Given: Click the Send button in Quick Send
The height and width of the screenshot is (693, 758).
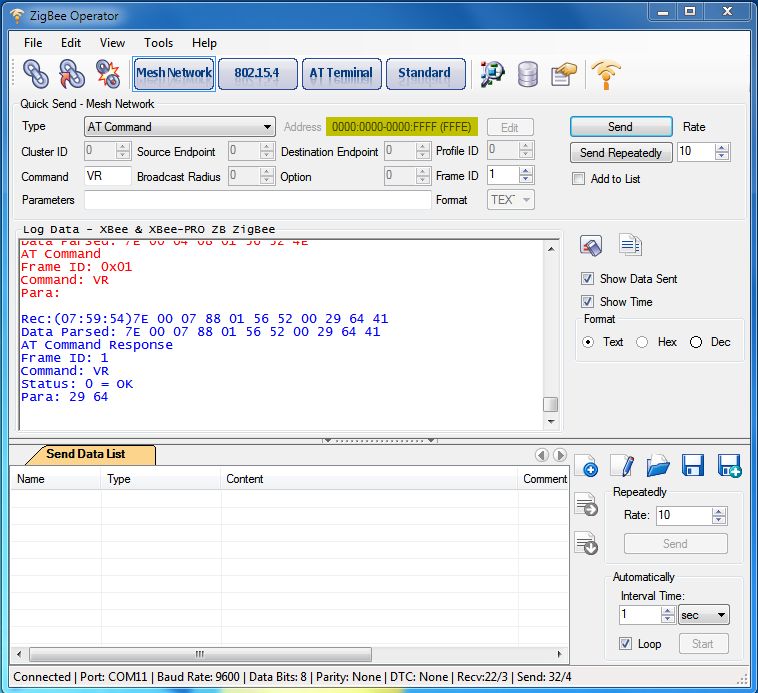Looking at the screenshot, I should [x=621, y=127].
